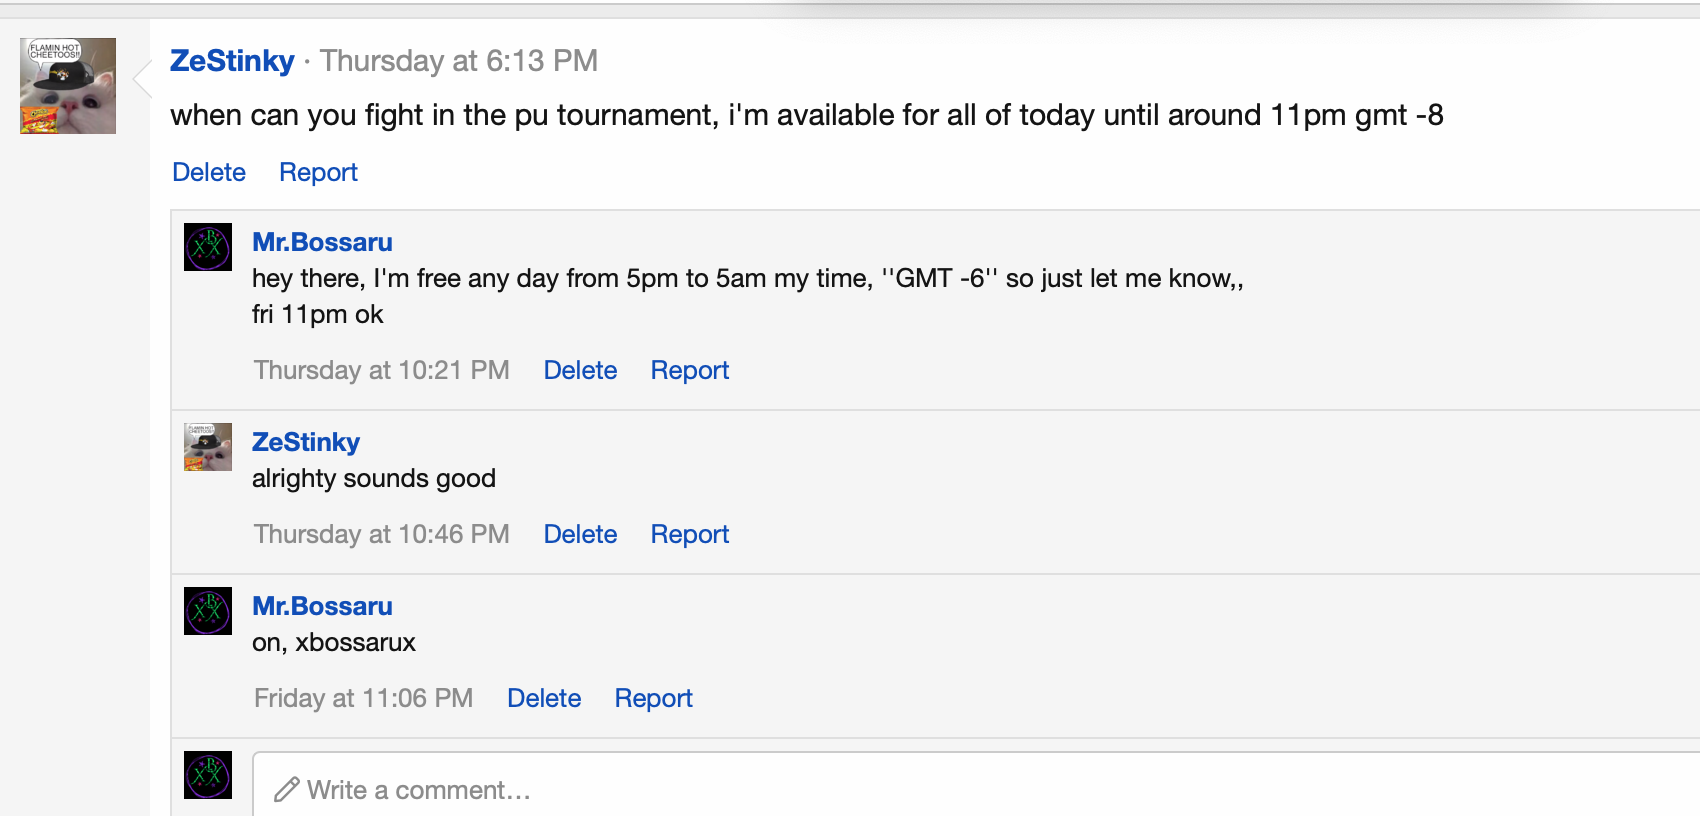Viewport: 1700px width, 816px height.
Task: Open the Thursday at 6:13 PM timestamp
Action: (459, 61)
